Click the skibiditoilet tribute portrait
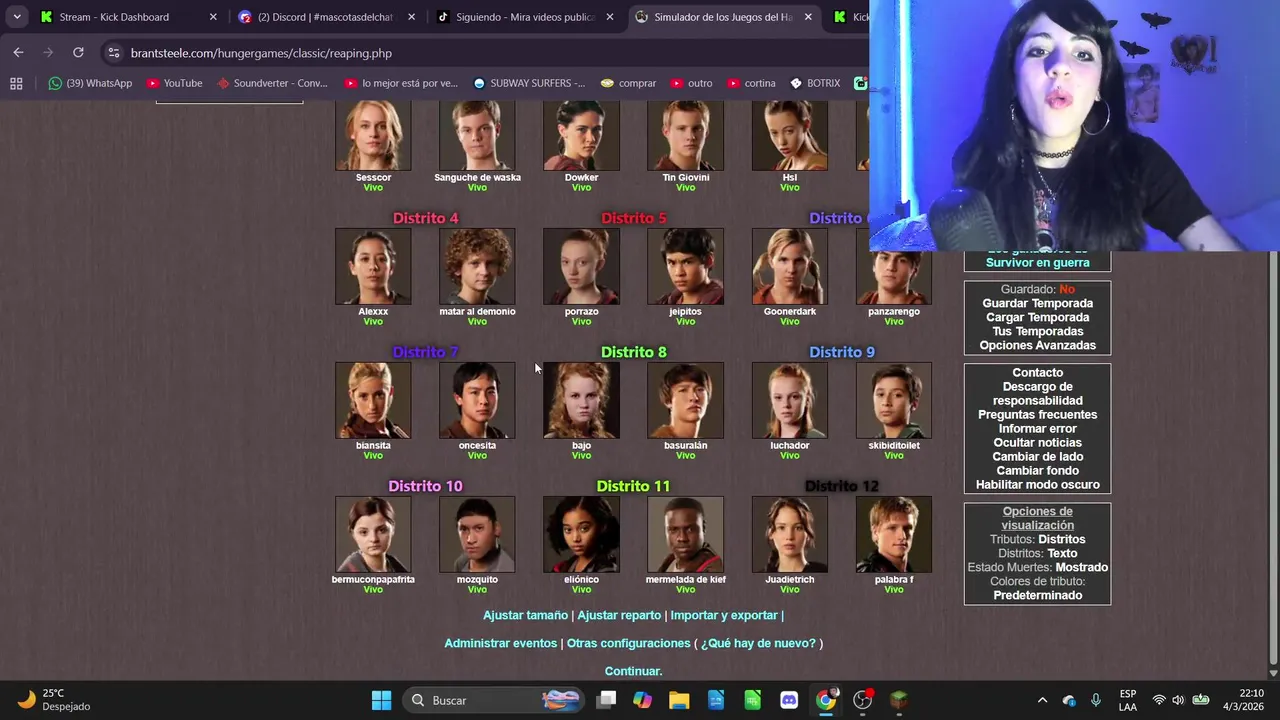The width and height of the screenshot is (1280, 720). 893,400
